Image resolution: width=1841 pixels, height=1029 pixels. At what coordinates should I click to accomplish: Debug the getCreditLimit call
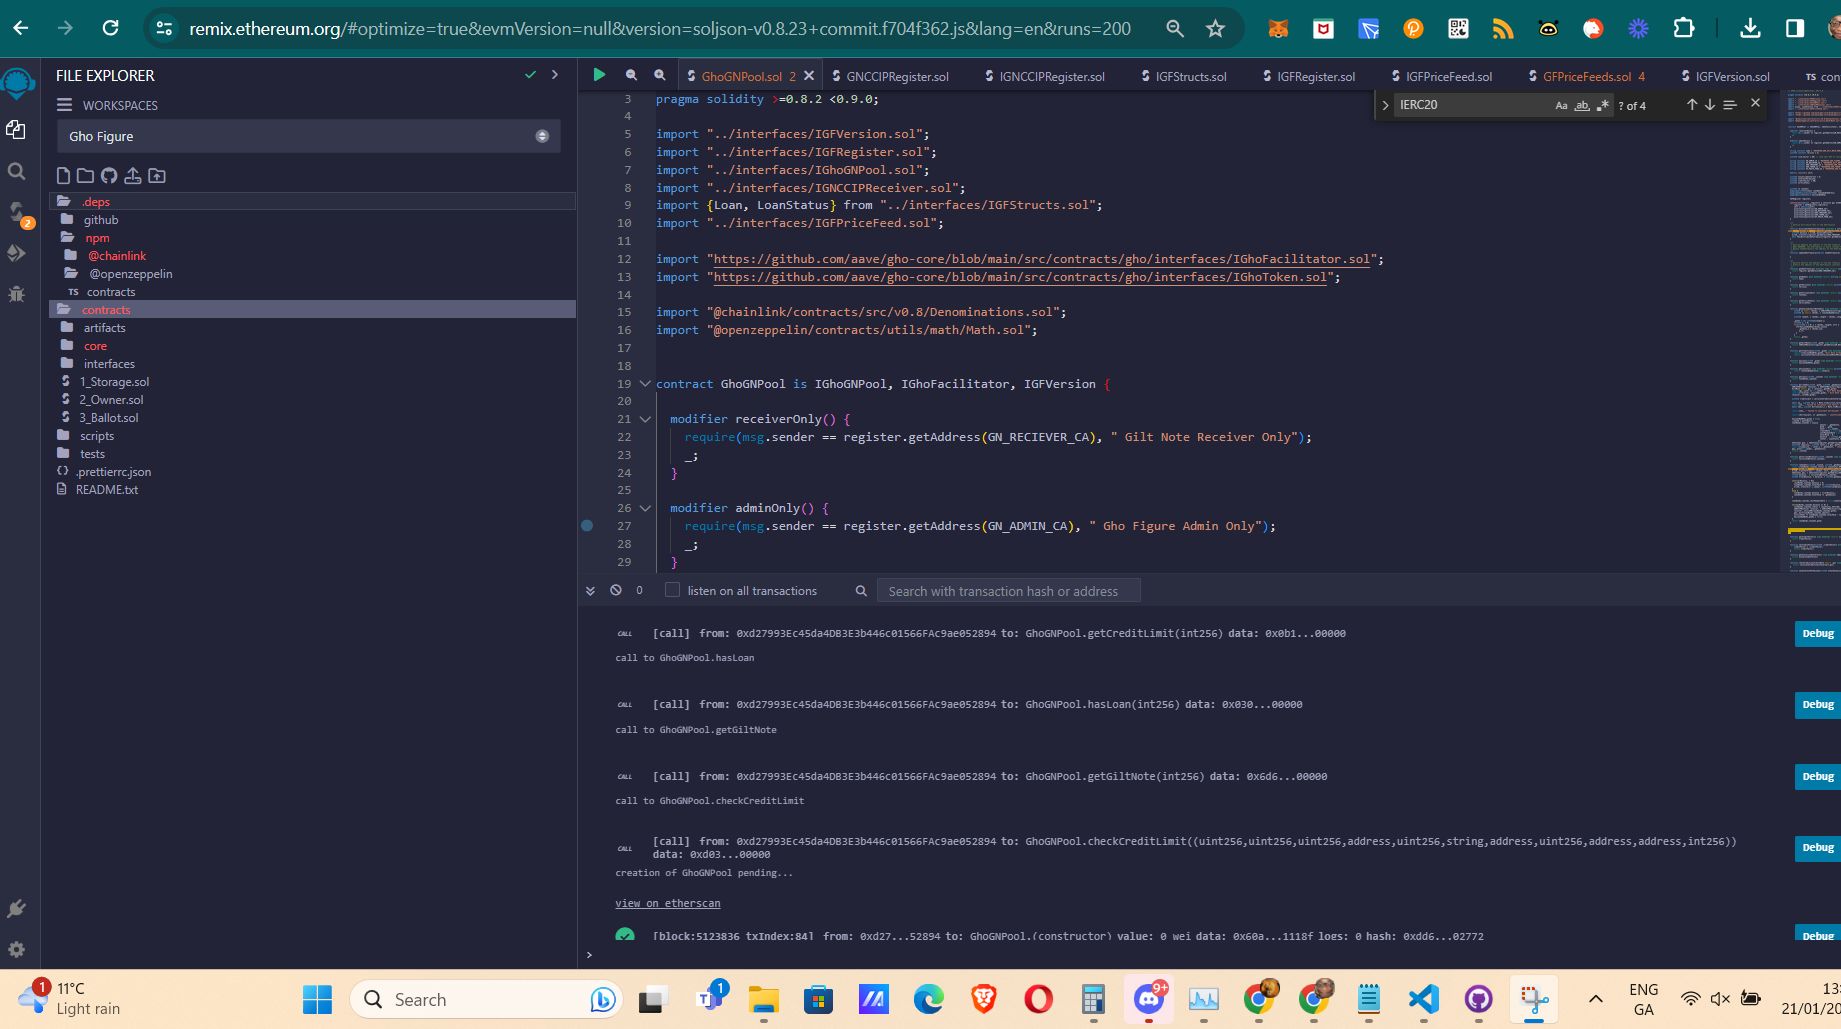click(1817, 634)
